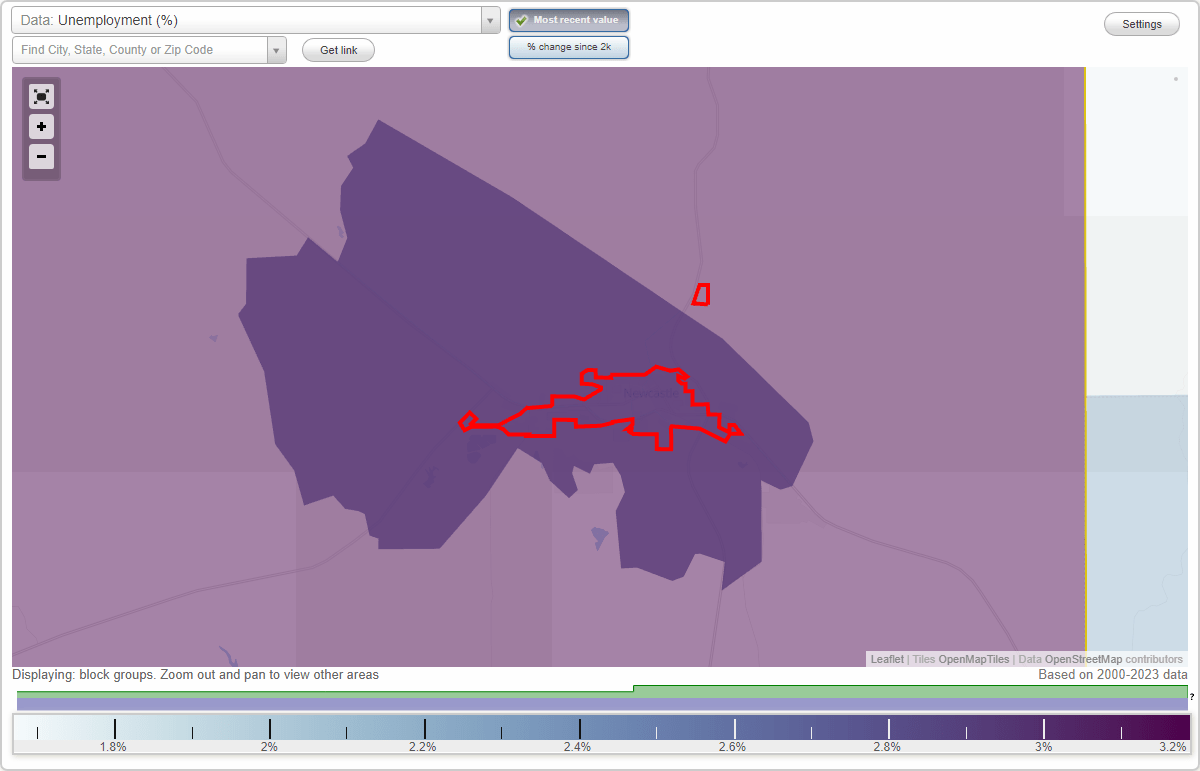This screenshot has height=771, width=1200.
Task: Open the Data field's dropdown arrow
Action: (489, 19)
